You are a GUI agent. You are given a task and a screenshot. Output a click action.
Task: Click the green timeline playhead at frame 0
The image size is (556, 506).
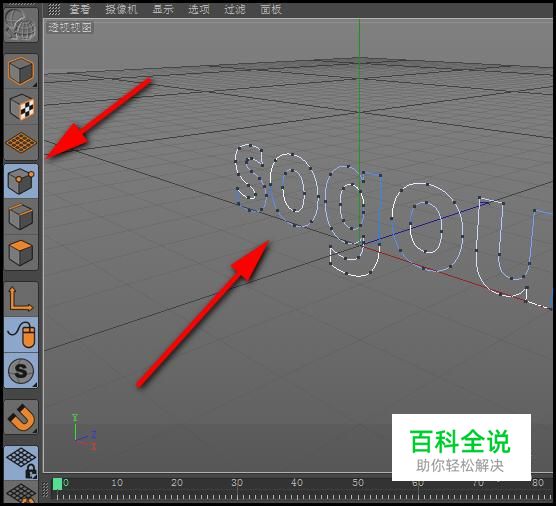[57, 484]
